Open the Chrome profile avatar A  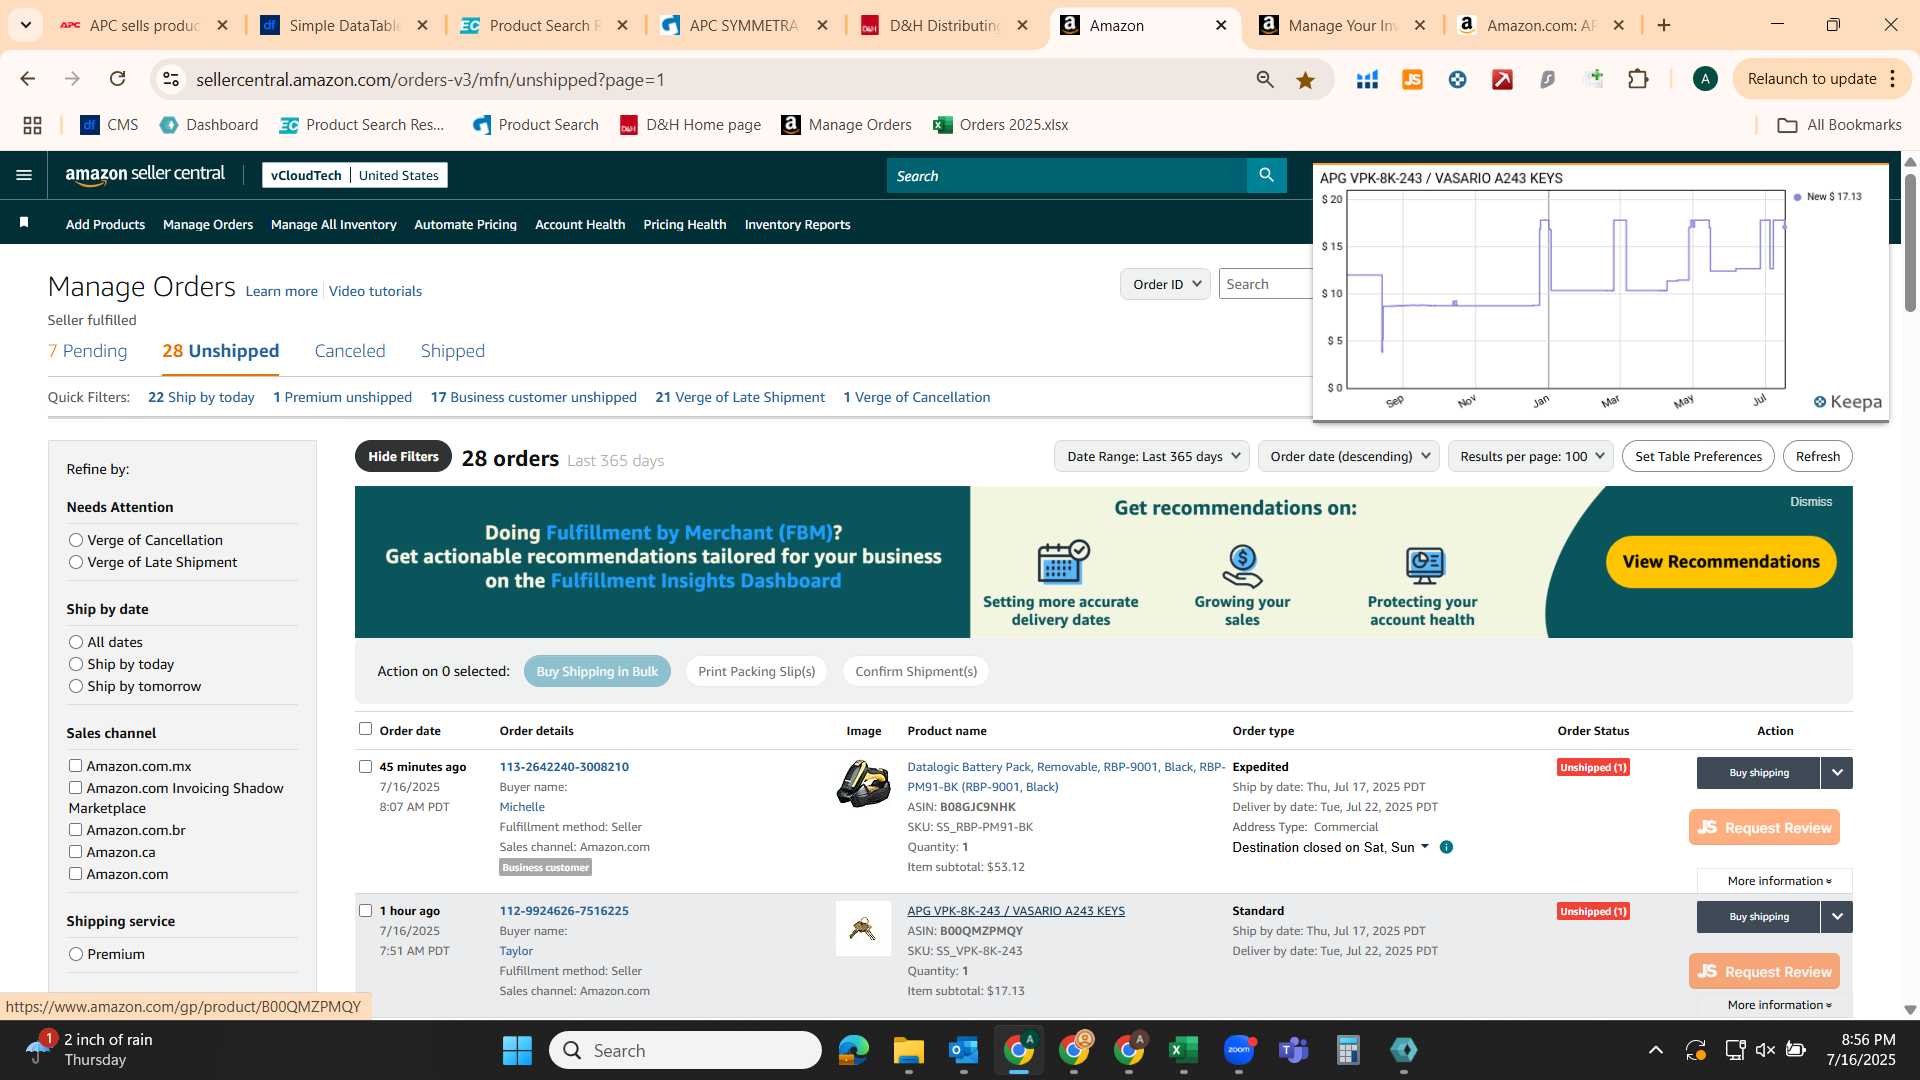[x=1705, y=79]
